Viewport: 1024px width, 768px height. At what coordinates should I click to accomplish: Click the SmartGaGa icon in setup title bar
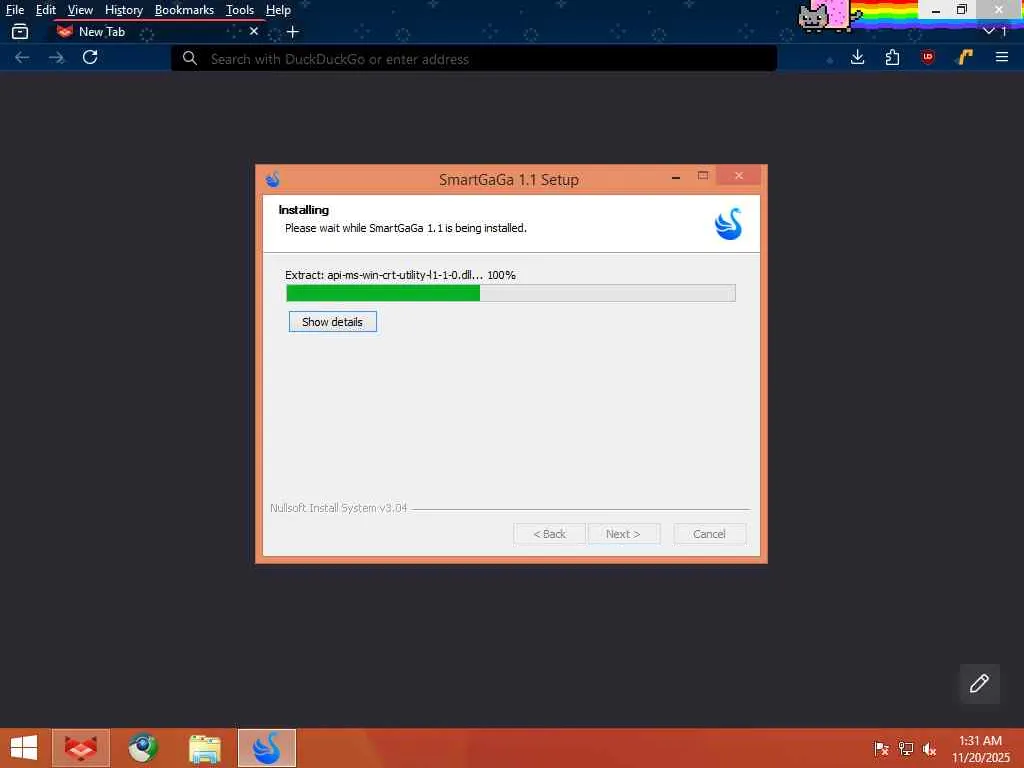(x=273, y=179)
